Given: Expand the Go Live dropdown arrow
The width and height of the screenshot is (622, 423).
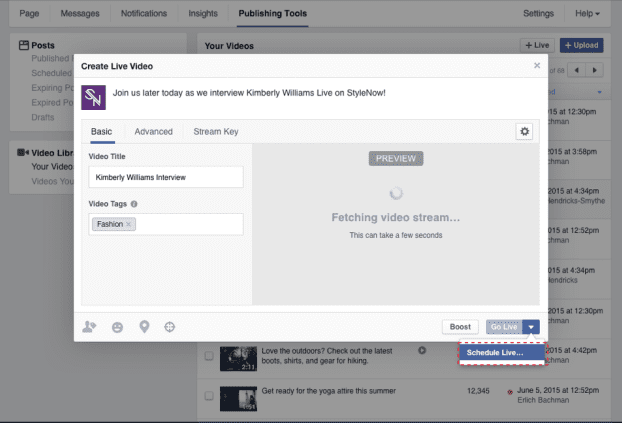Looking at the screenshot, I should coord(531,326).
